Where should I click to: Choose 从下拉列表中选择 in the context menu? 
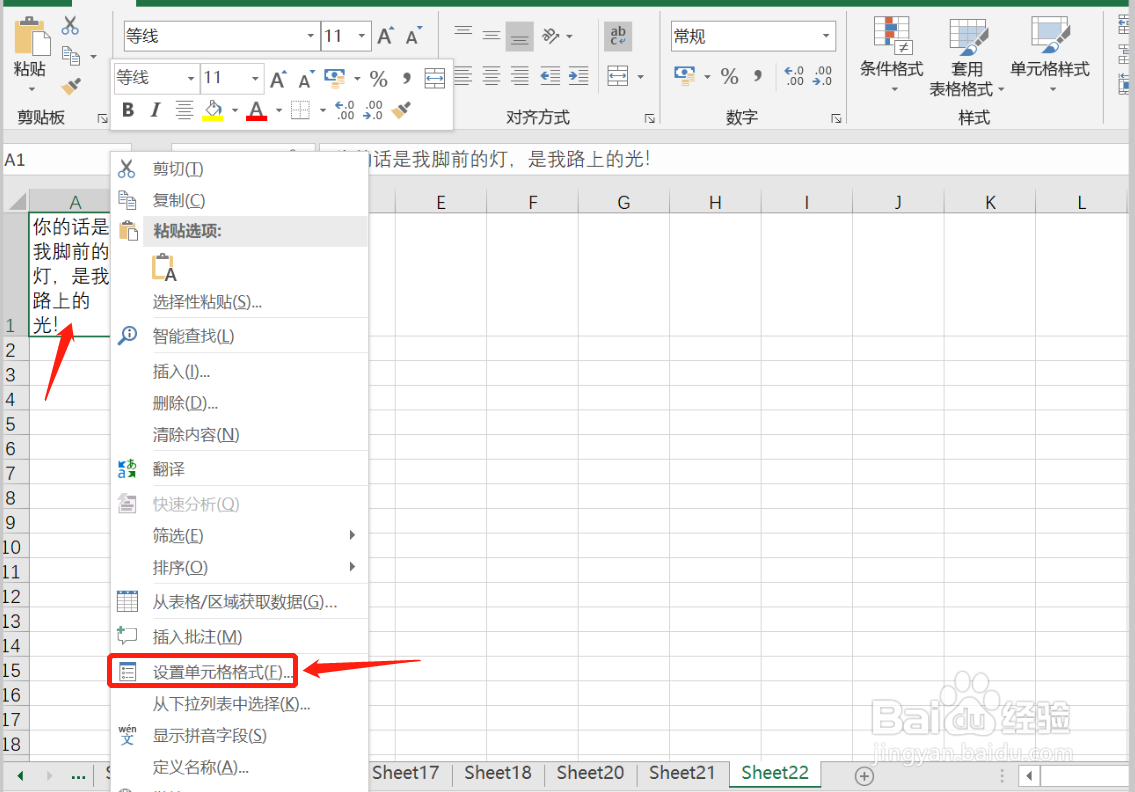(x=239, y=704)
